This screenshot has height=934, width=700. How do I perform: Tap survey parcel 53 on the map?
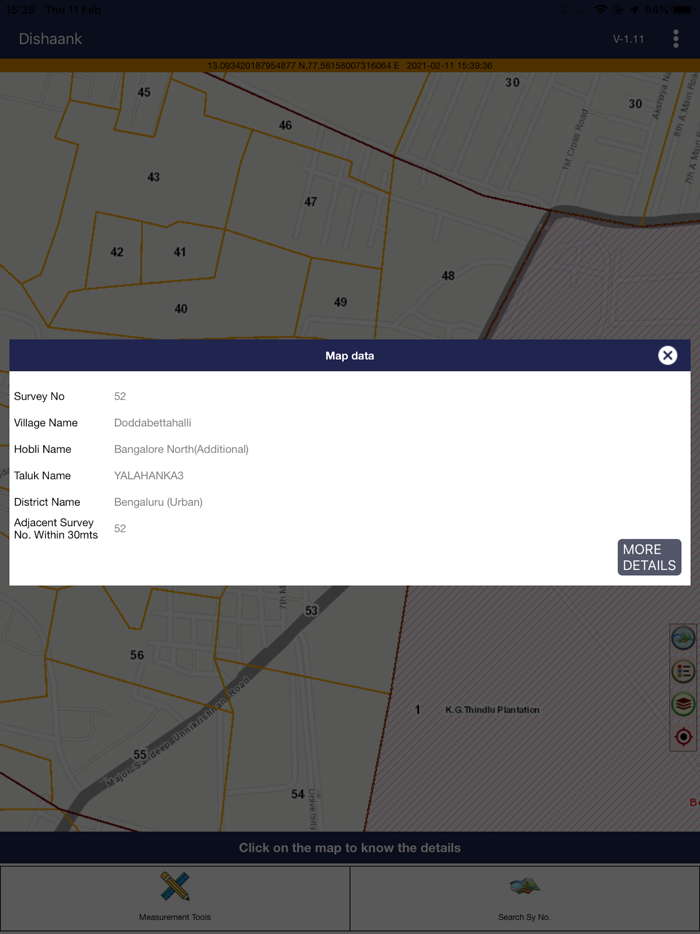(x=312, y=611)
